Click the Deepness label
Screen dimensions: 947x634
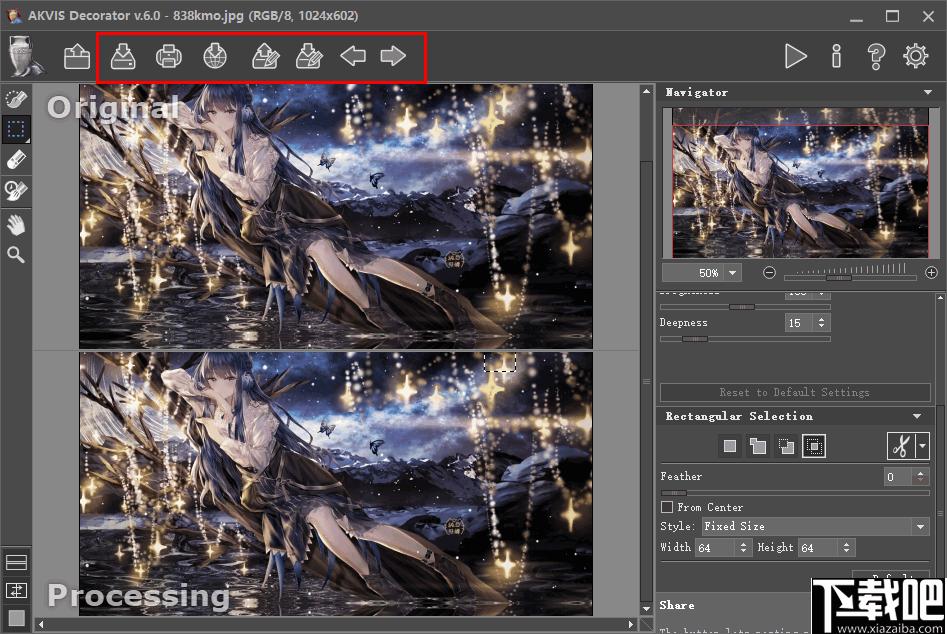pos(683,323)
